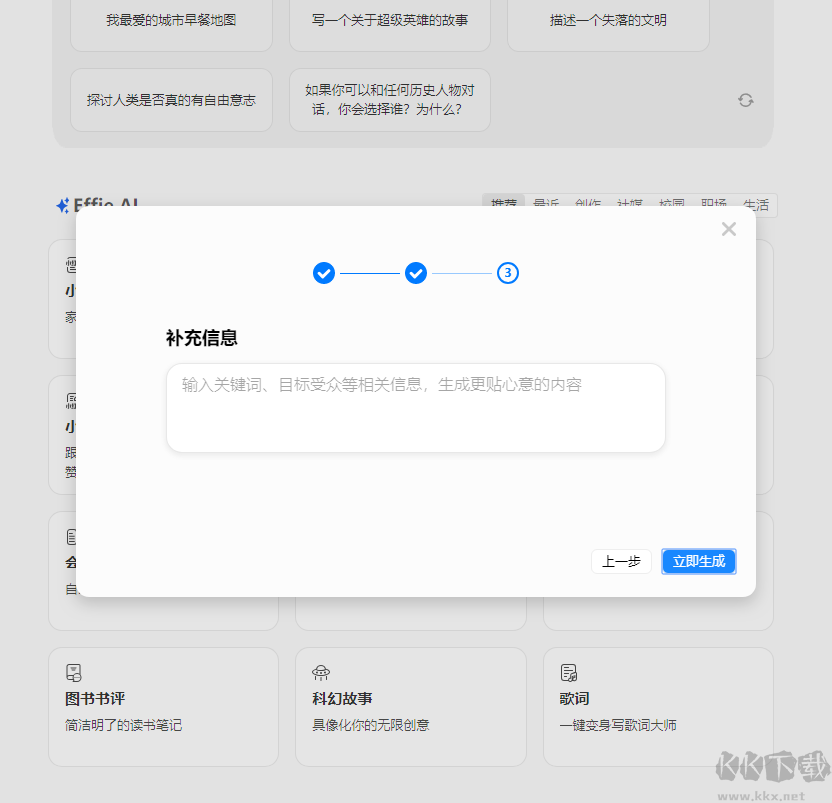Open the 图书书评 template card
The image size is (832, 803).
click(x=163, y=707)
